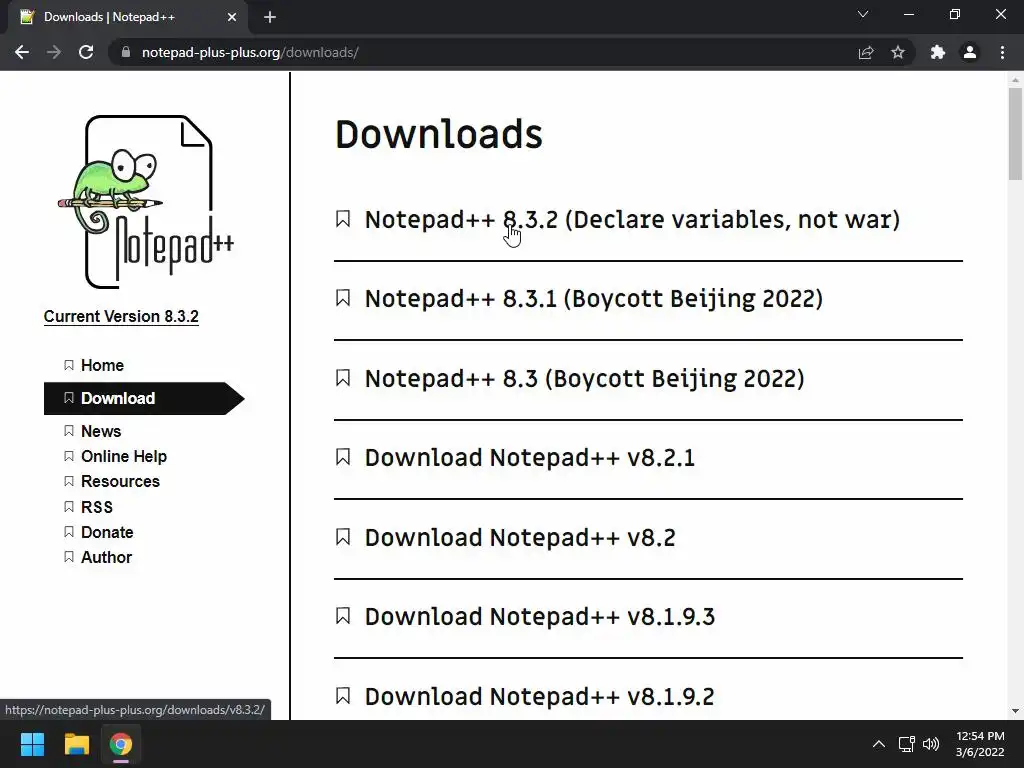Open Download Notepad++ v8.1.9.3 link

coord(539,616)
